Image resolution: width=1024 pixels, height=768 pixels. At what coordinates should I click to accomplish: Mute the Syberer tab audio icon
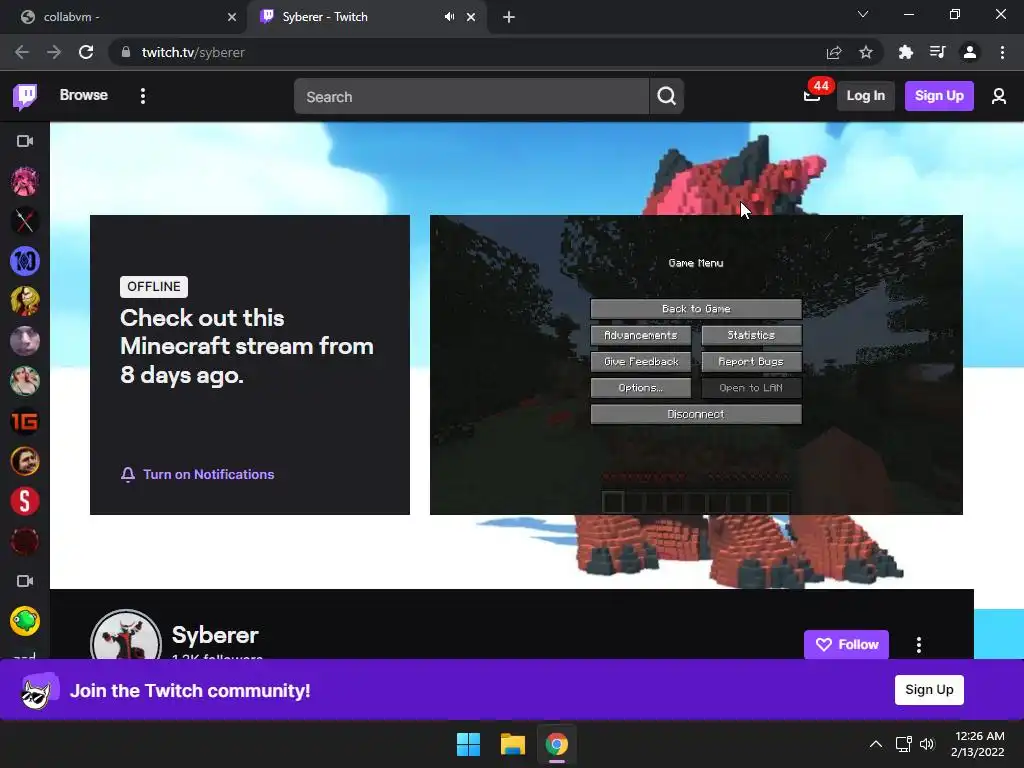tap(449, 17)
